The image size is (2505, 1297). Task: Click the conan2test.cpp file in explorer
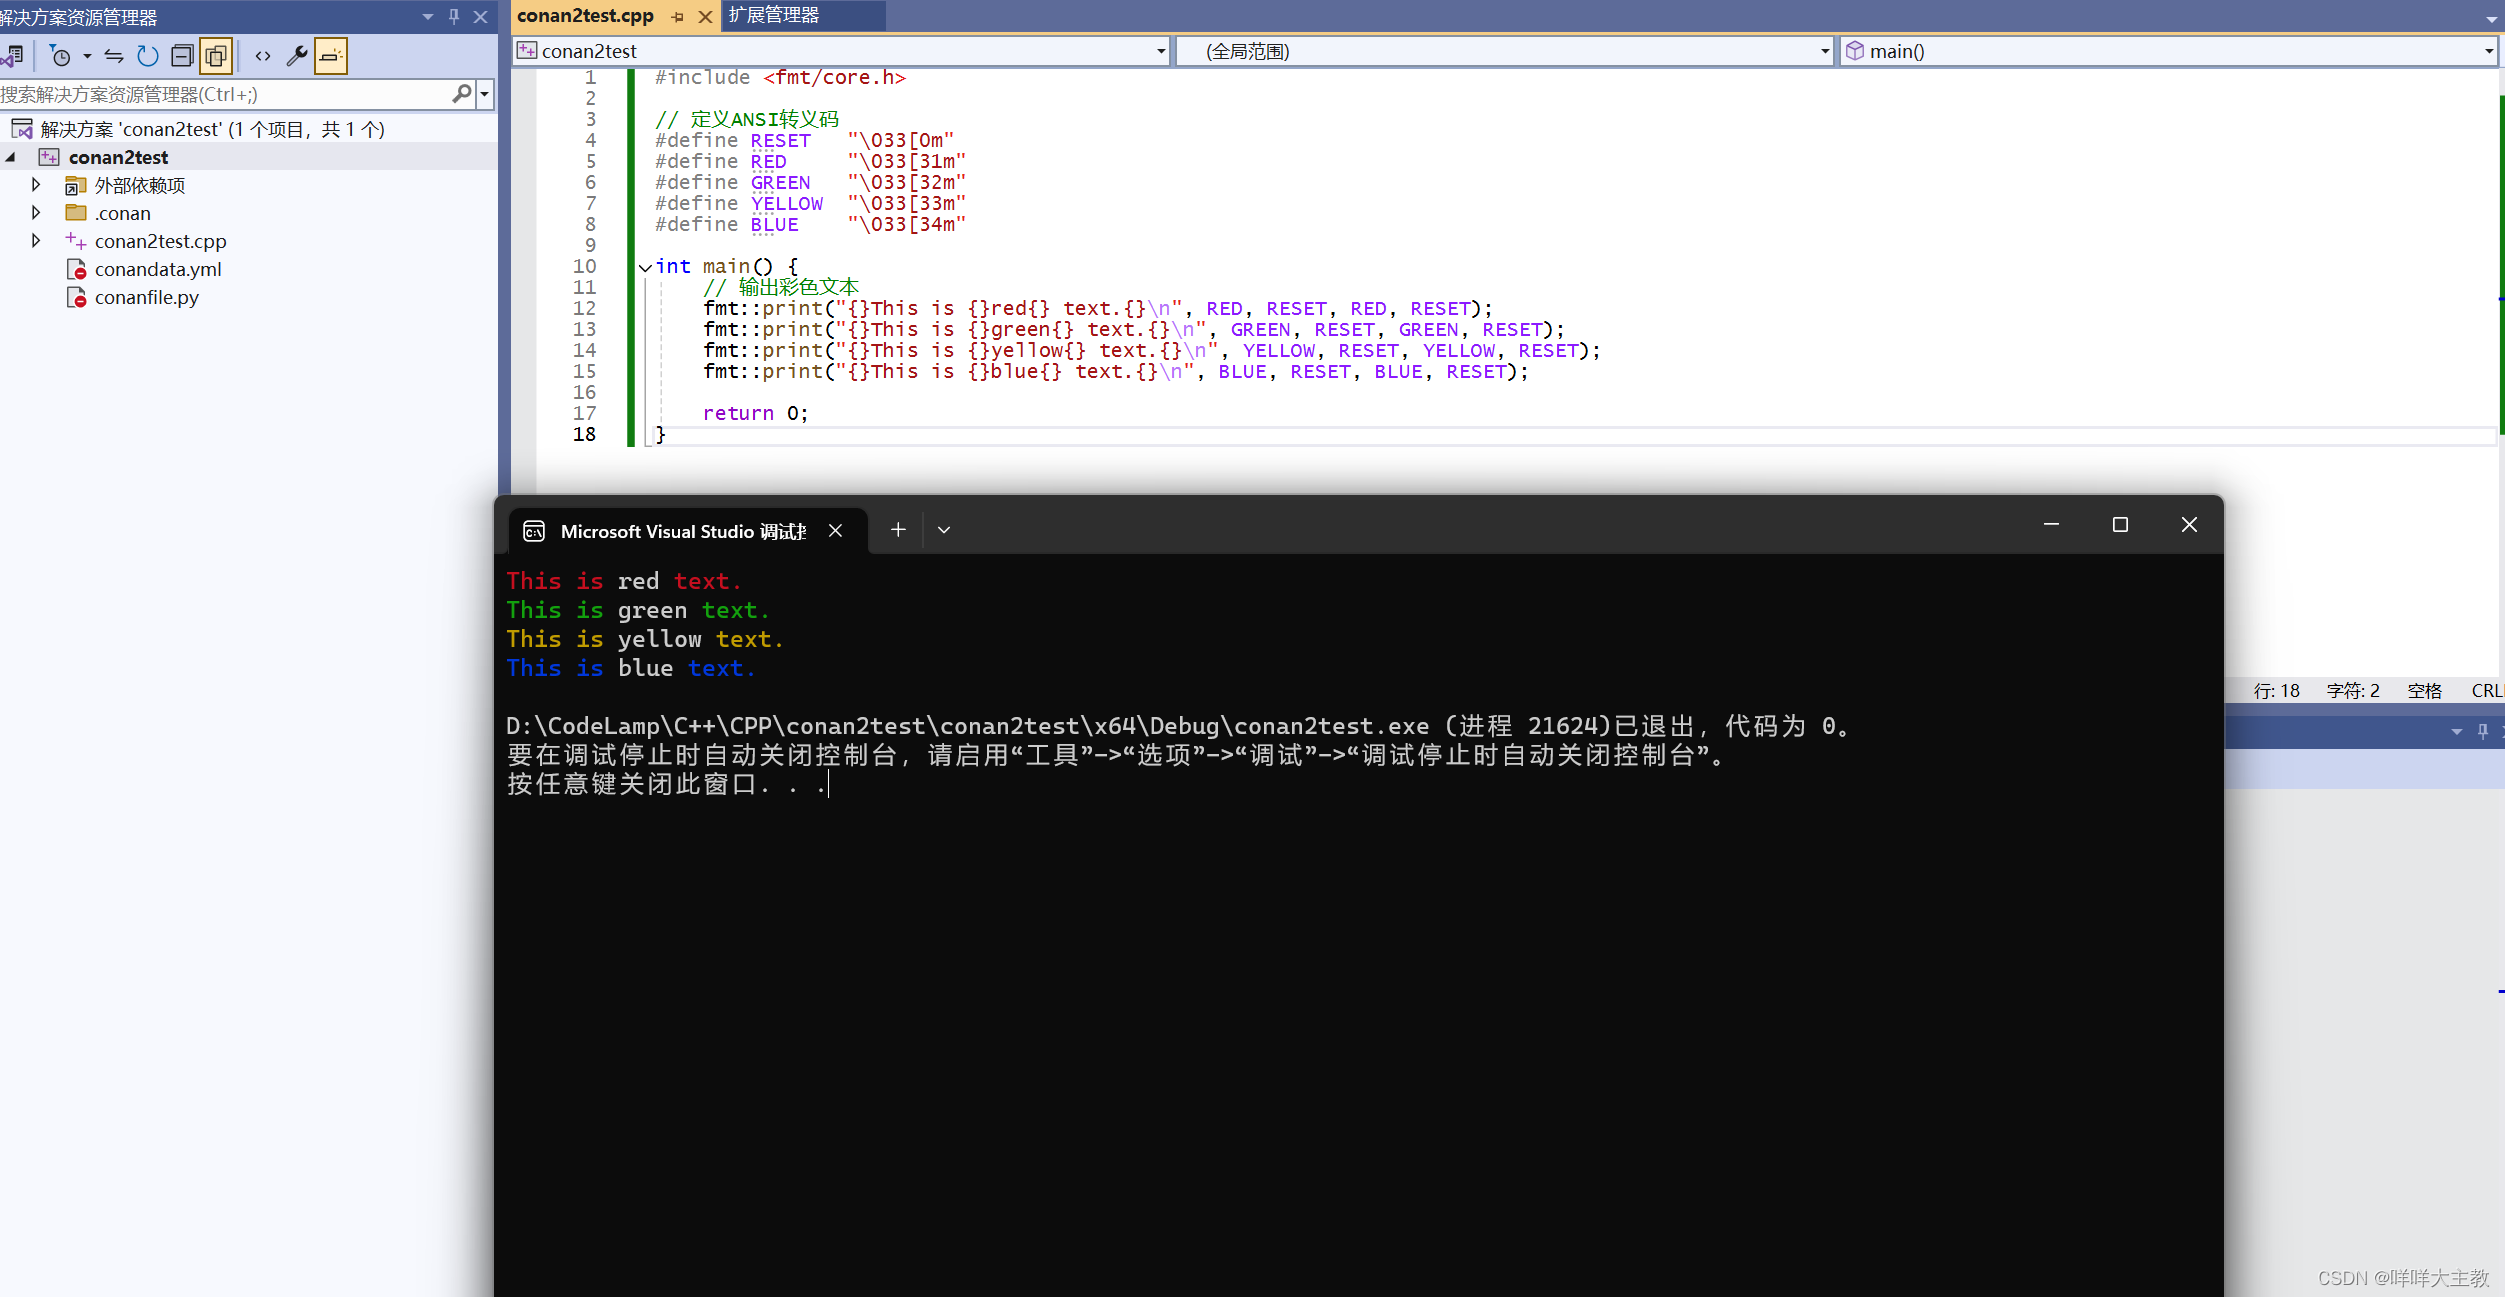coord(159,240)
